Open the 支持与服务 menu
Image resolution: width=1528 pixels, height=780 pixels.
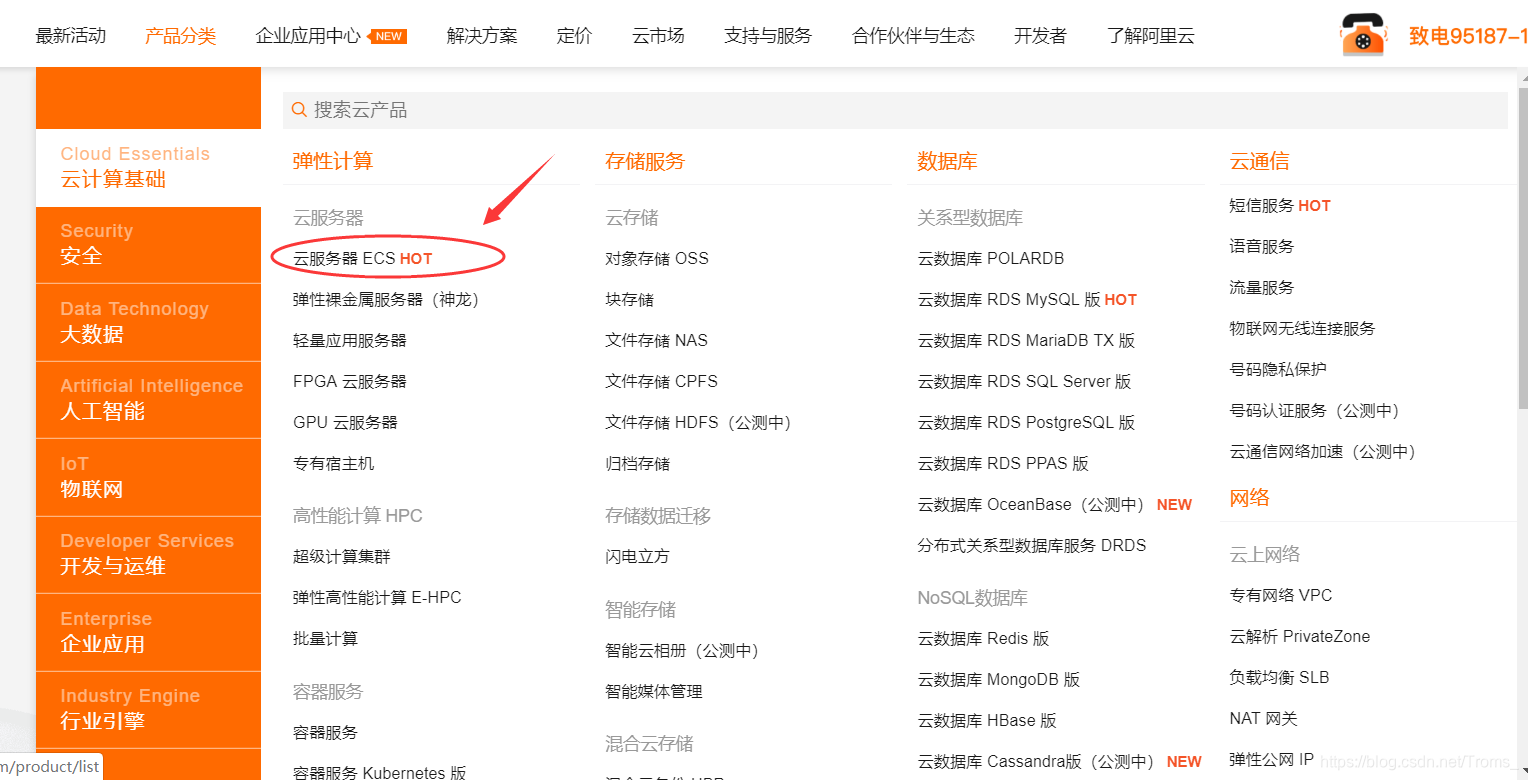coord(768,36)
